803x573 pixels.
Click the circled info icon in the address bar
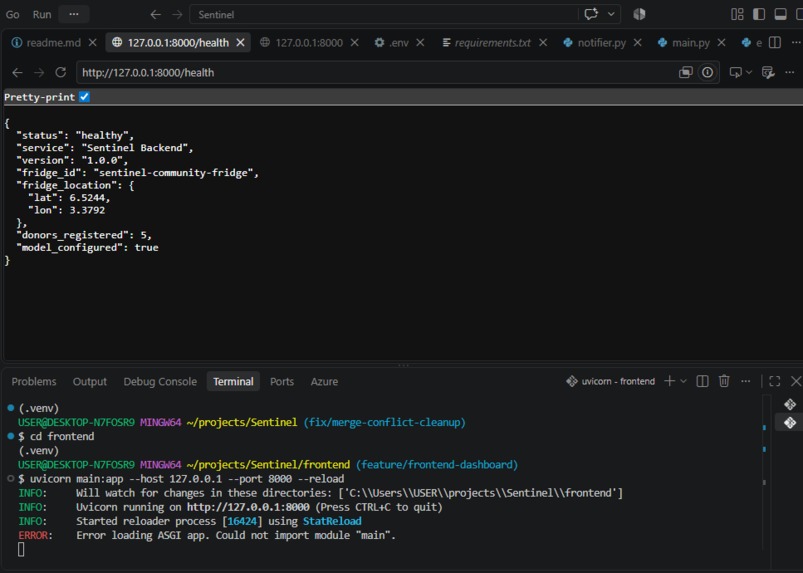pos(707,73)
